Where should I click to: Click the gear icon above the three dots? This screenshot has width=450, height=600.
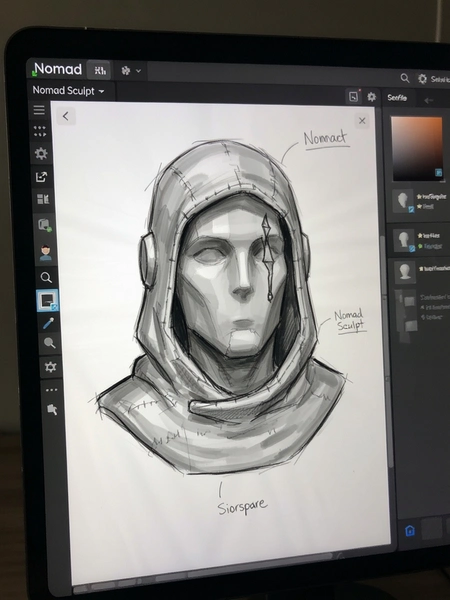(x=51, y=367)
